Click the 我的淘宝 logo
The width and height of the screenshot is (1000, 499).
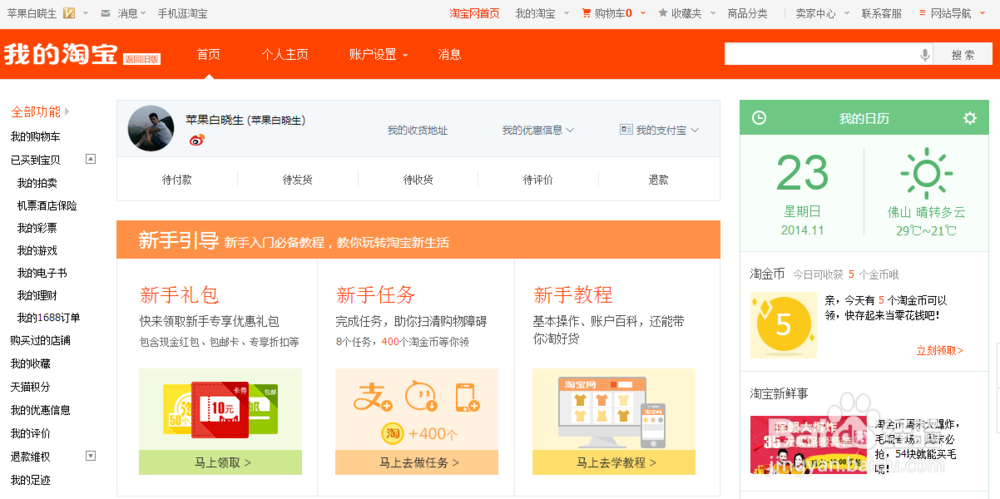(x=61, y=55)
